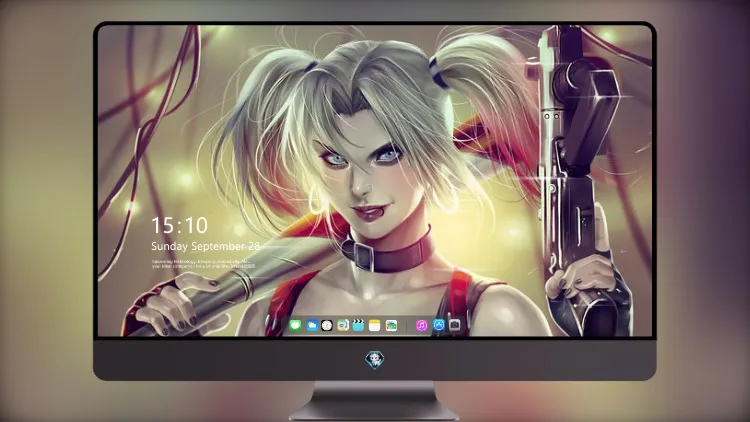
Task: Open the Videos clapperboard app in dock
Action: pos(358,325)
